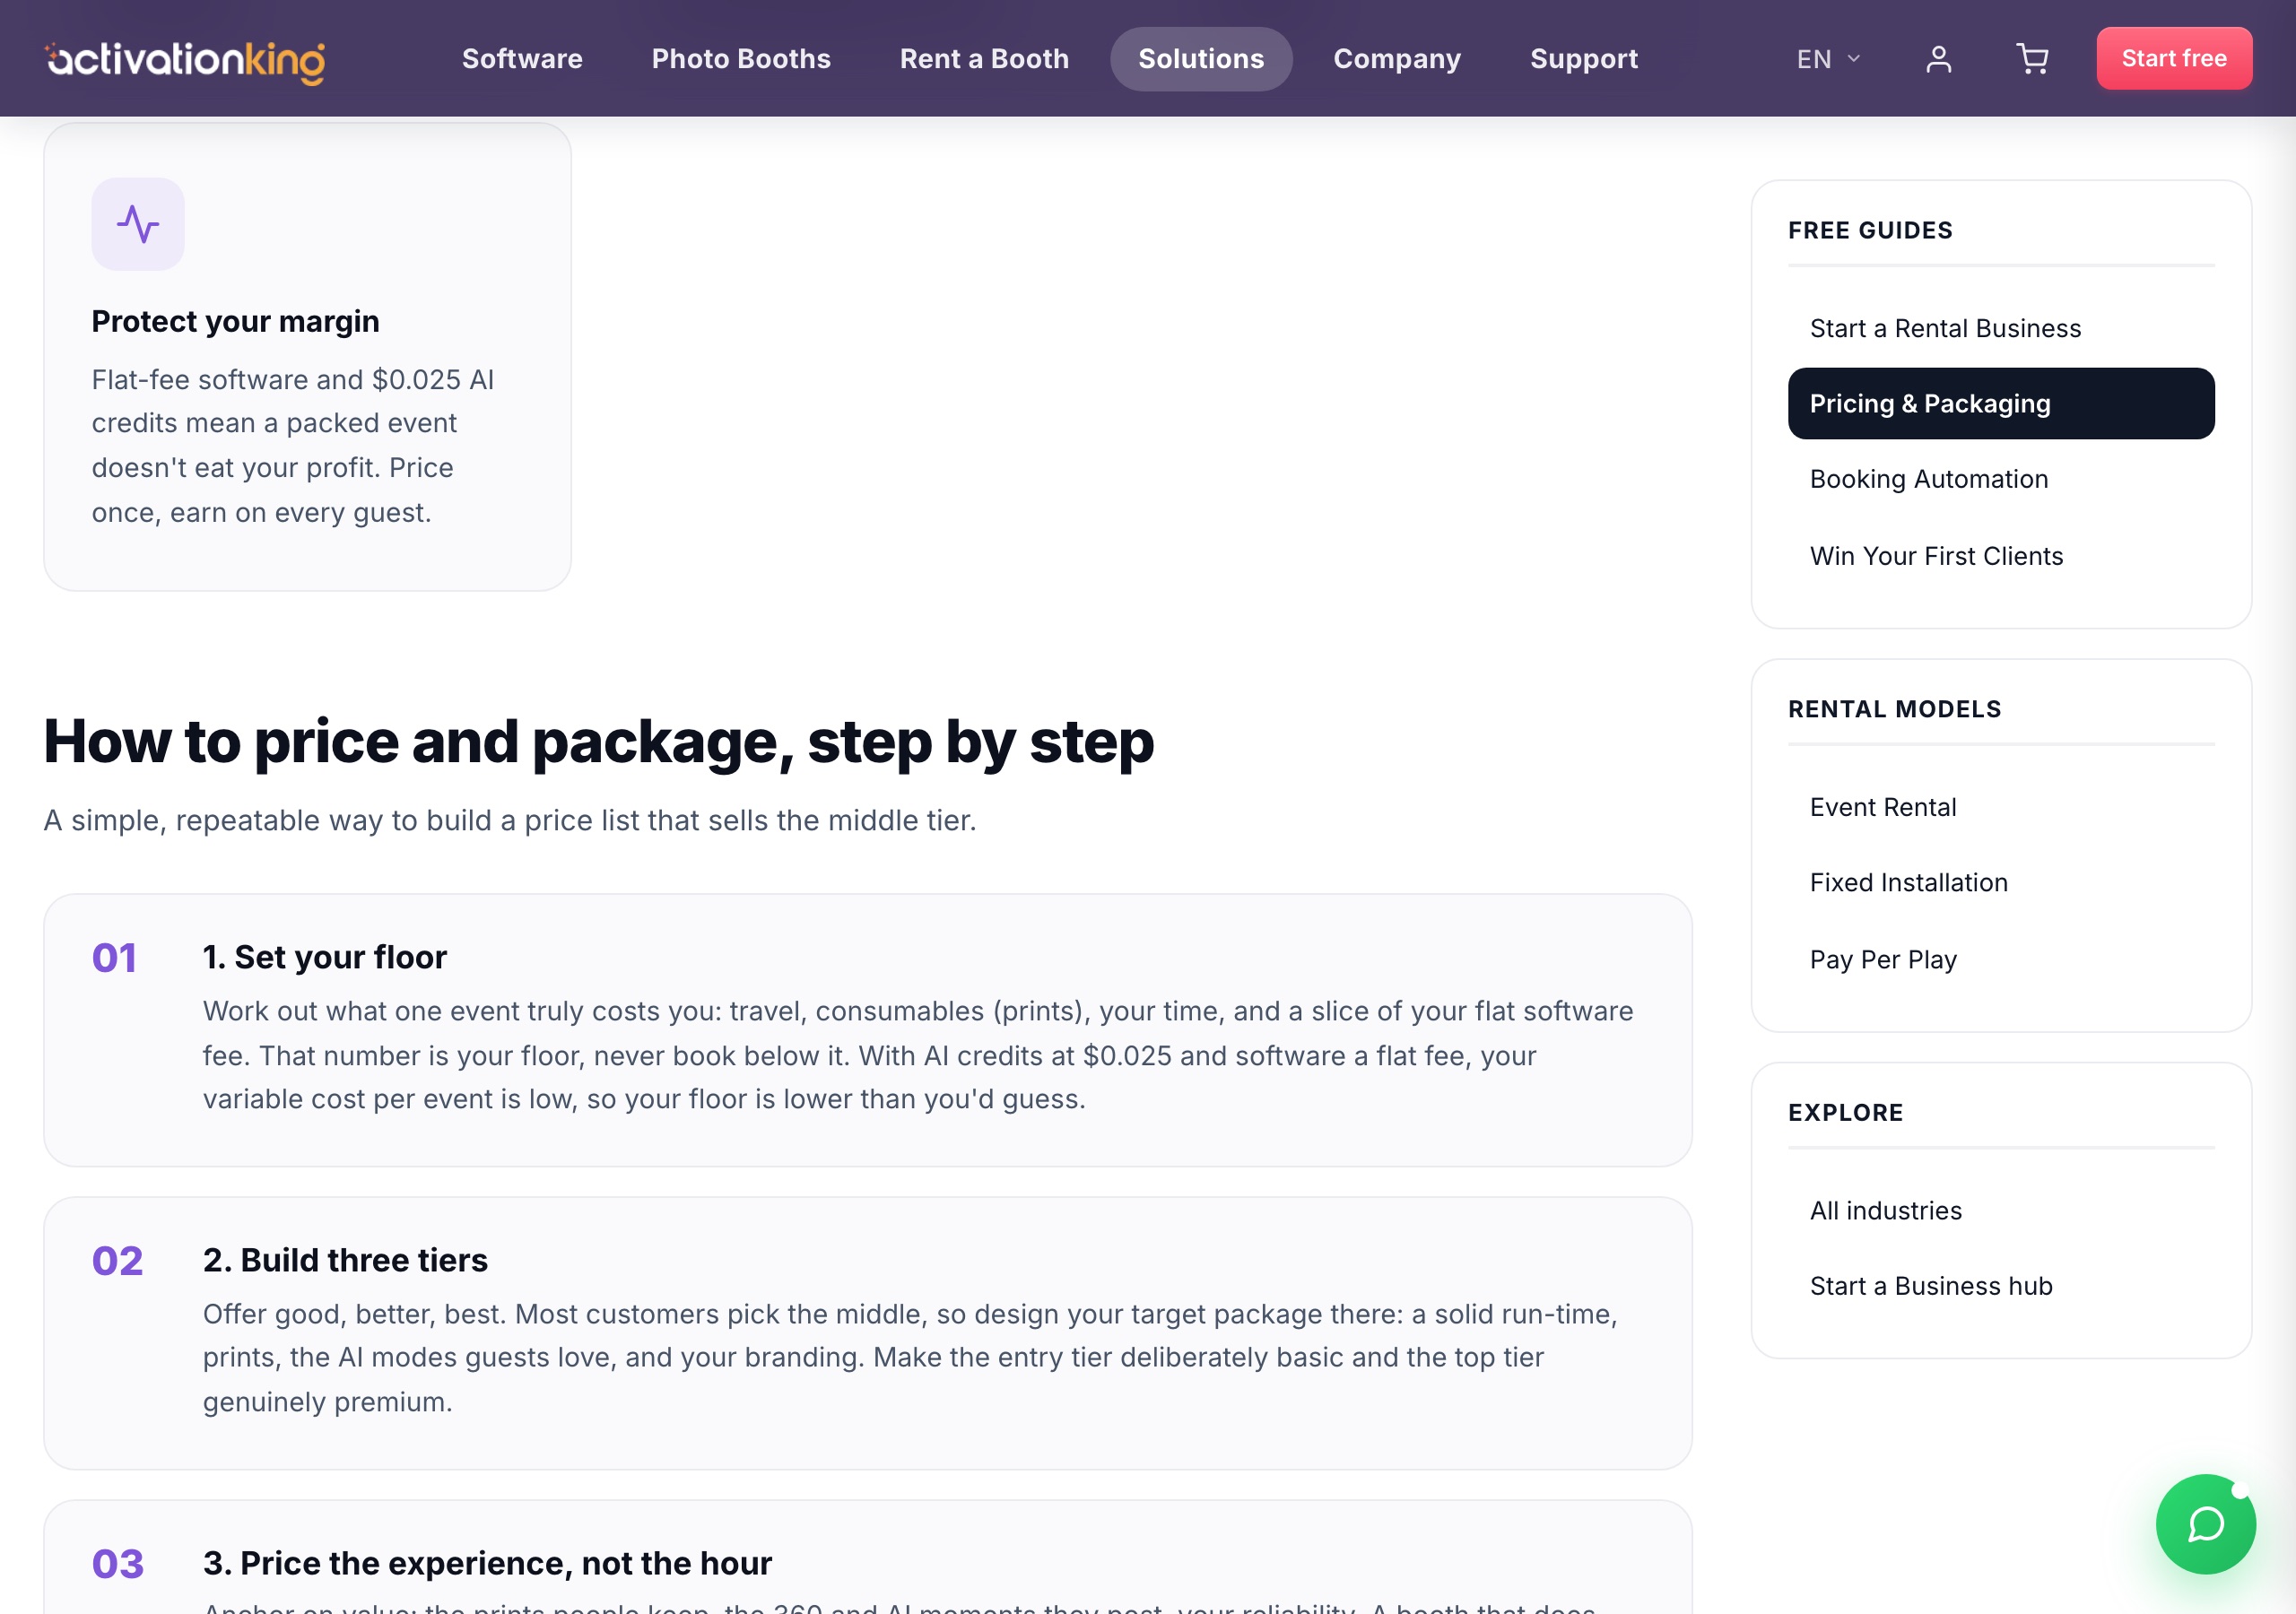The image size is (2296, 1614).
Task: Click the 2. Build three tiers step title
Action: point(345,1260)
